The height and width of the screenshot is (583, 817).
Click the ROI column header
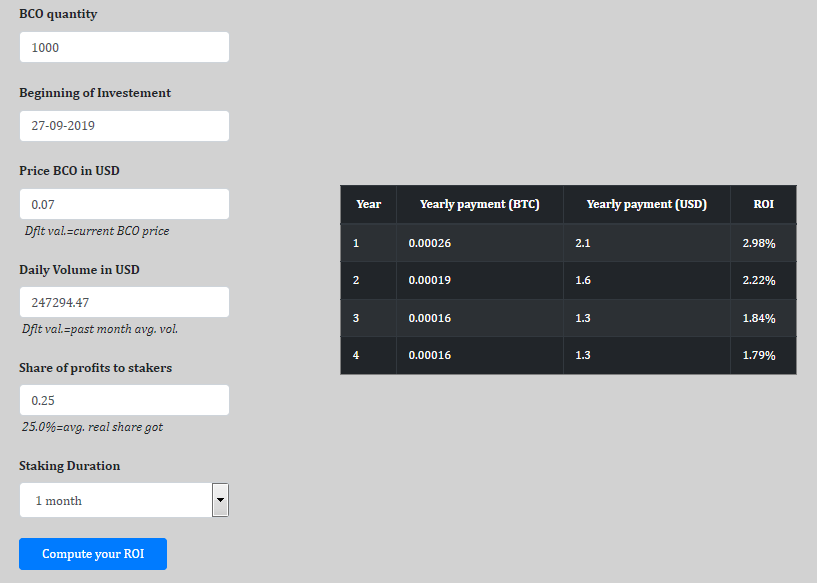pos(763,204)
